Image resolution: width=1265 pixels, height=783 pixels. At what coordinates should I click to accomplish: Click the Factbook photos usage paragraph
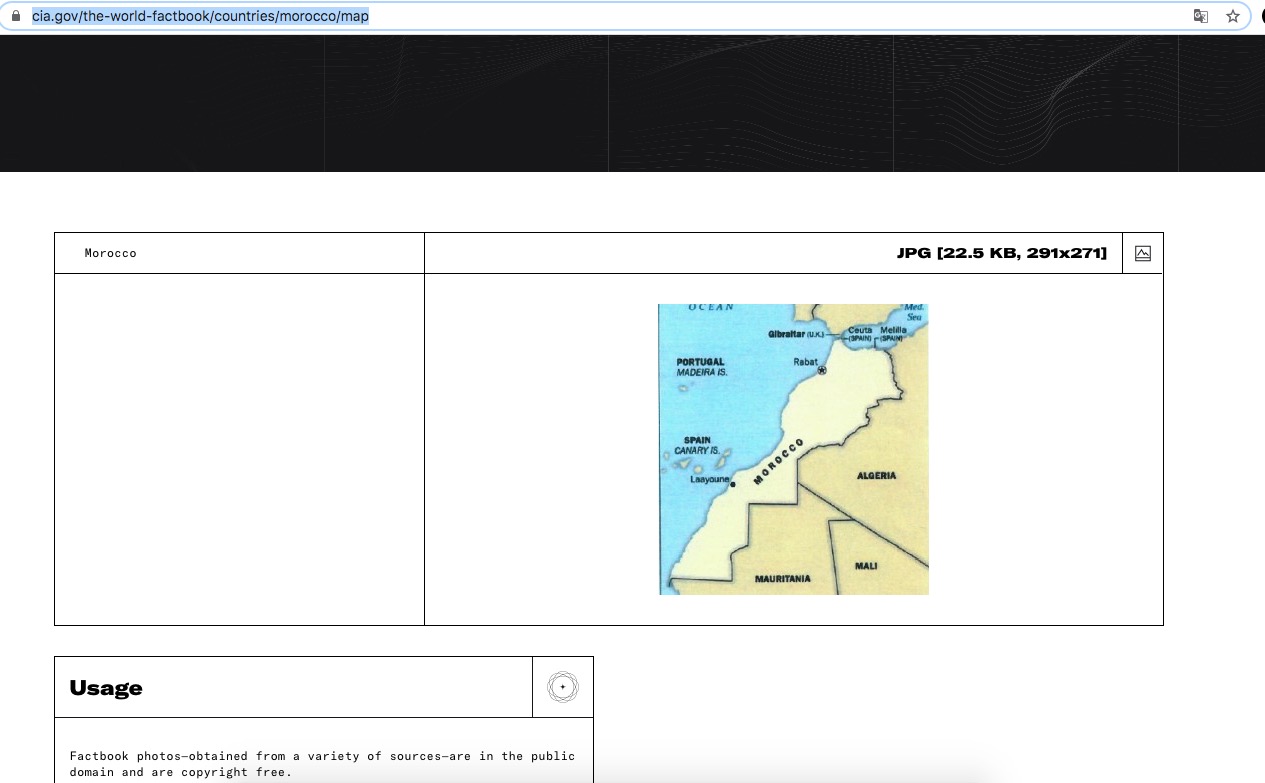pyautogui.click(x=322, y=764)
